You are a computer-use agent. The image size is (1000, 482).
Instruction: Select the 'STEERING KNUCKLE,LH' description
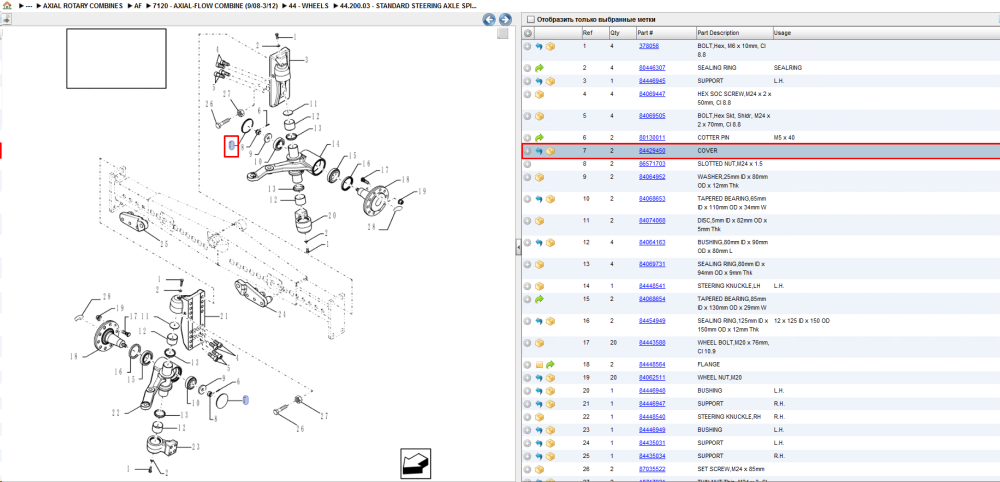tap(728, 286)
